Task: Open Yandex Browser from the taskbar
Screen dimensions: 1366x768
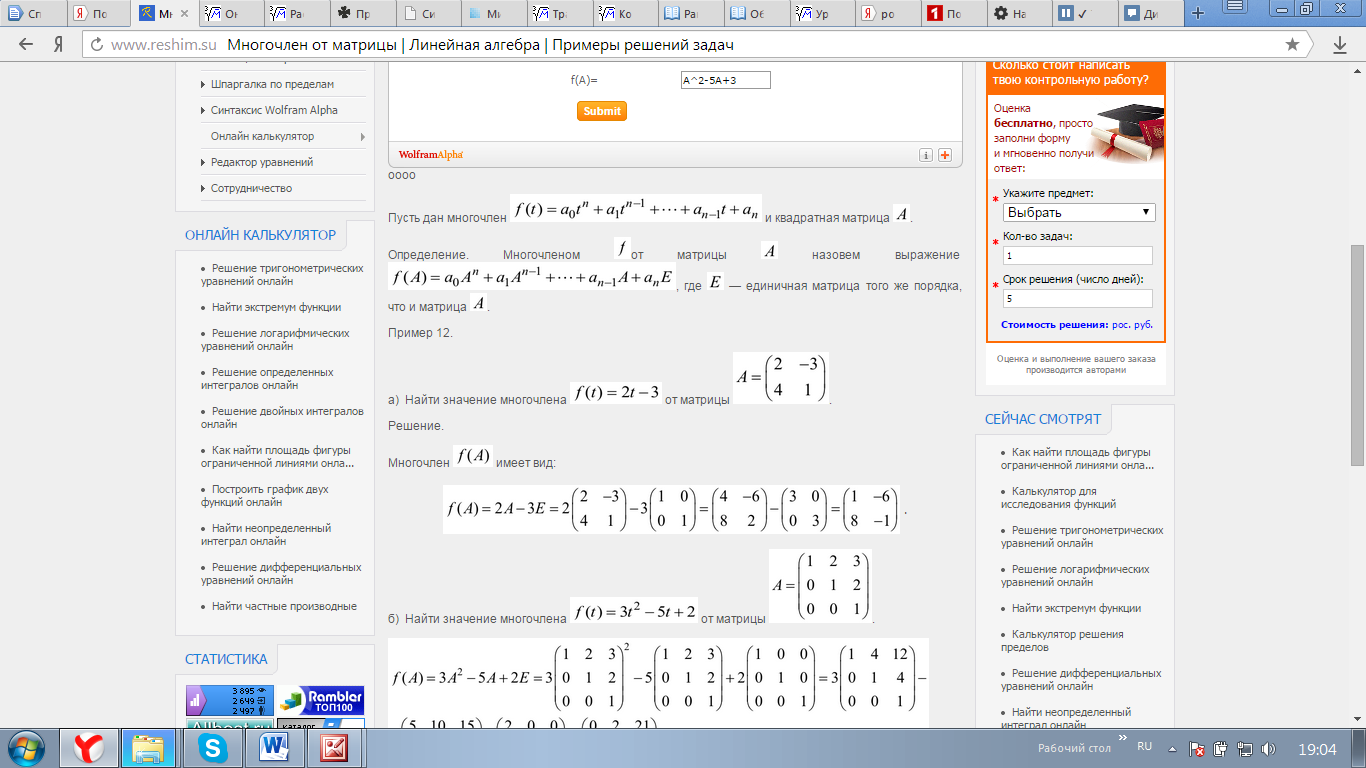Action: [x=90, y=748]
